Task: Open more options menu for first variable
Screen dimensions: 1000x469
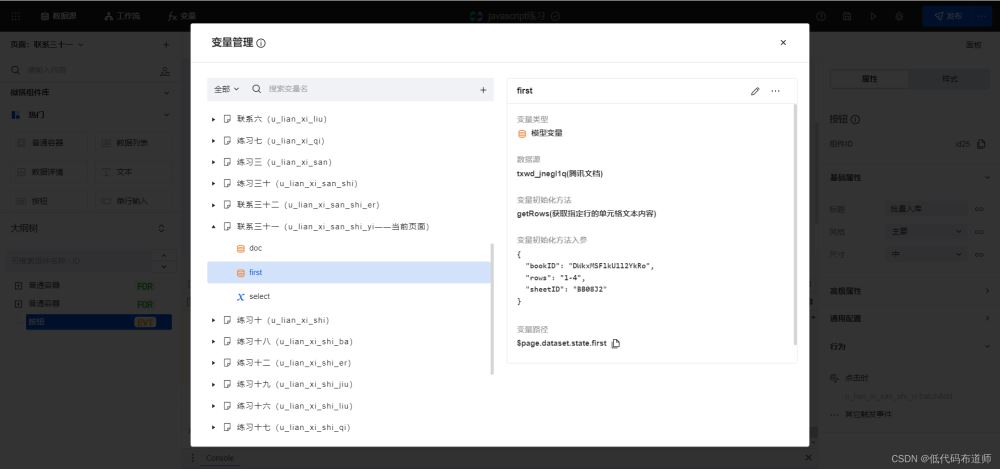Action: point(776,91)
